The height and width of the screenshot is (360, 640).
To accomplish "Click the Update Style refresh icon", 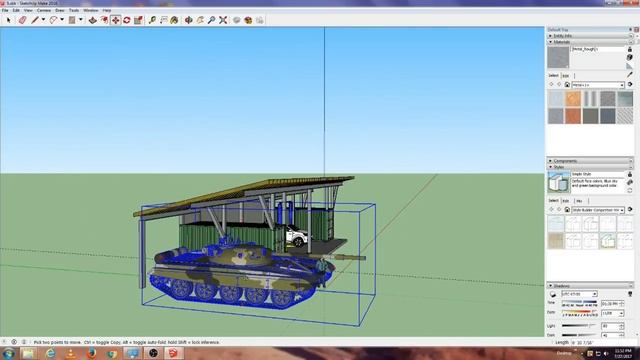I will pos(630,191).
